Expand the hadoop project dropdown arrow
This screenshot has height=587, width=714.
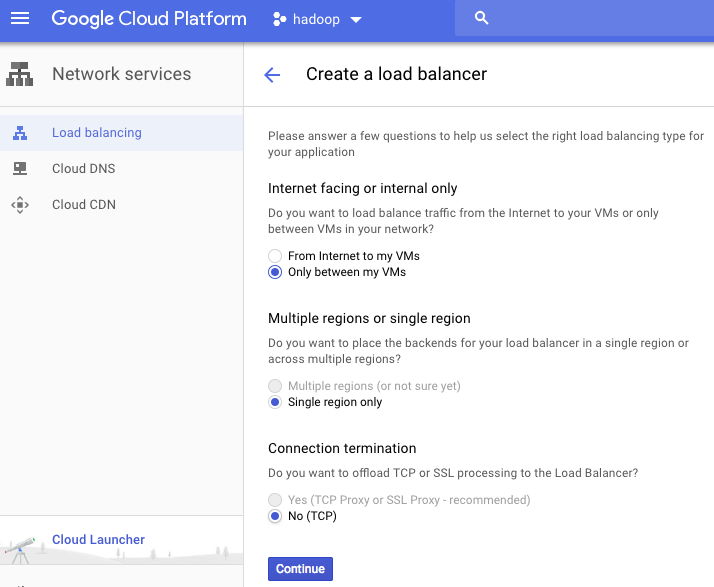coord(356,20)
